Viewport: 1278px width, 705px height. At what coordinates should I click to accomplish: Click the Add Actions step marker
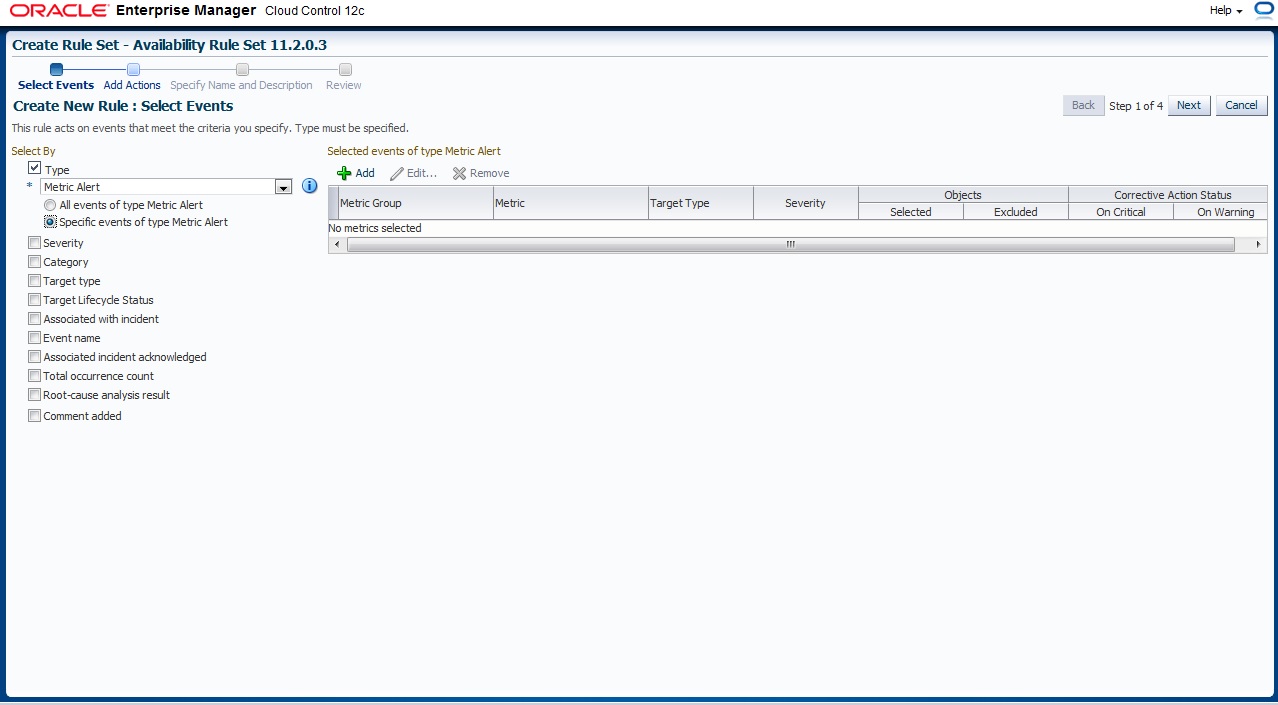pyautogui.click(x=133, y=69)
